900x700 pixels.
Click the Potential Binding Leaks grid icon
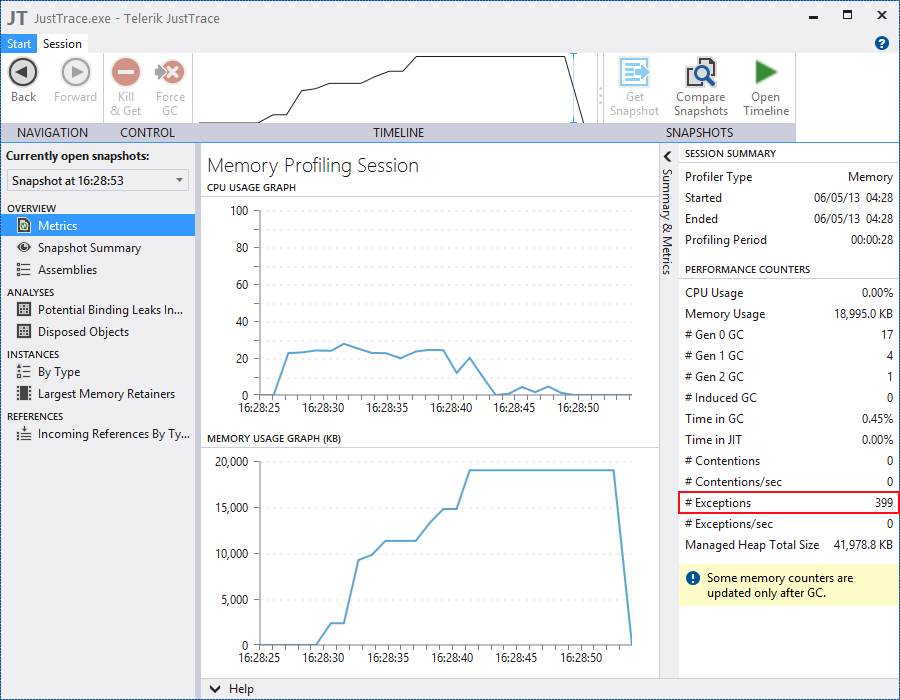click(x=24, y=310)
